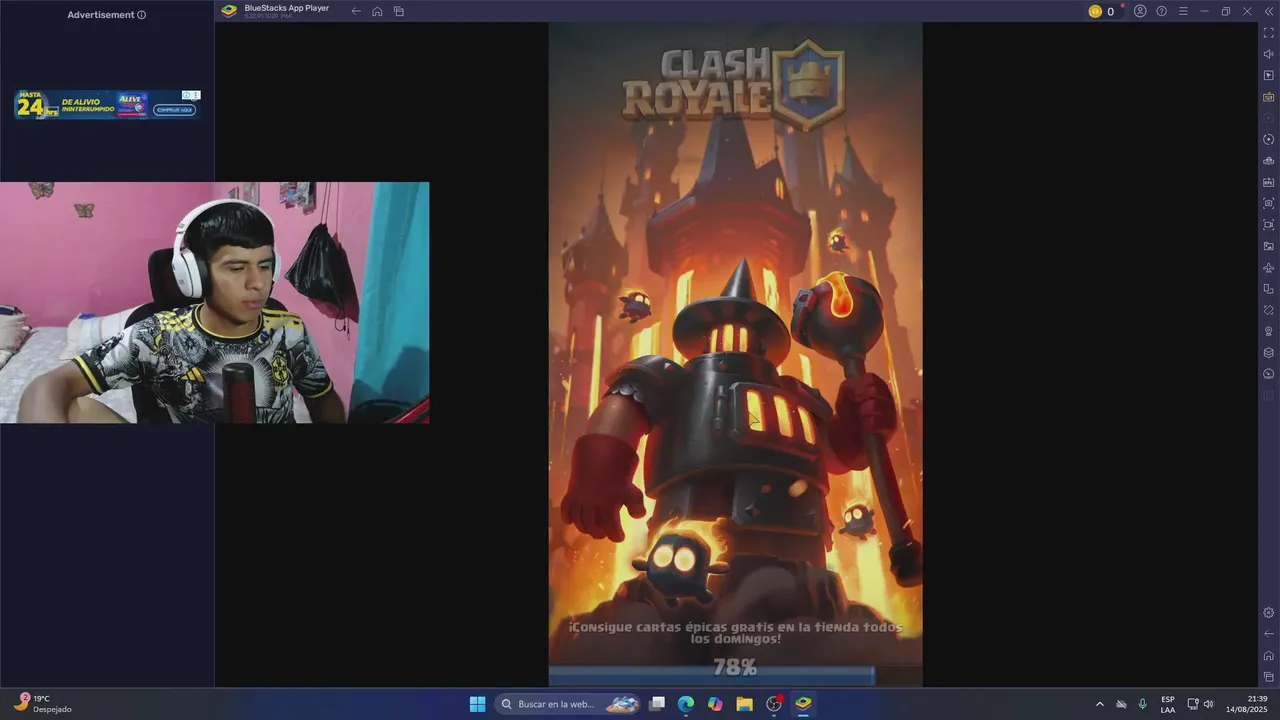
Task: Click the BlueStacks taskbar icon
Action: pos(803,704)
